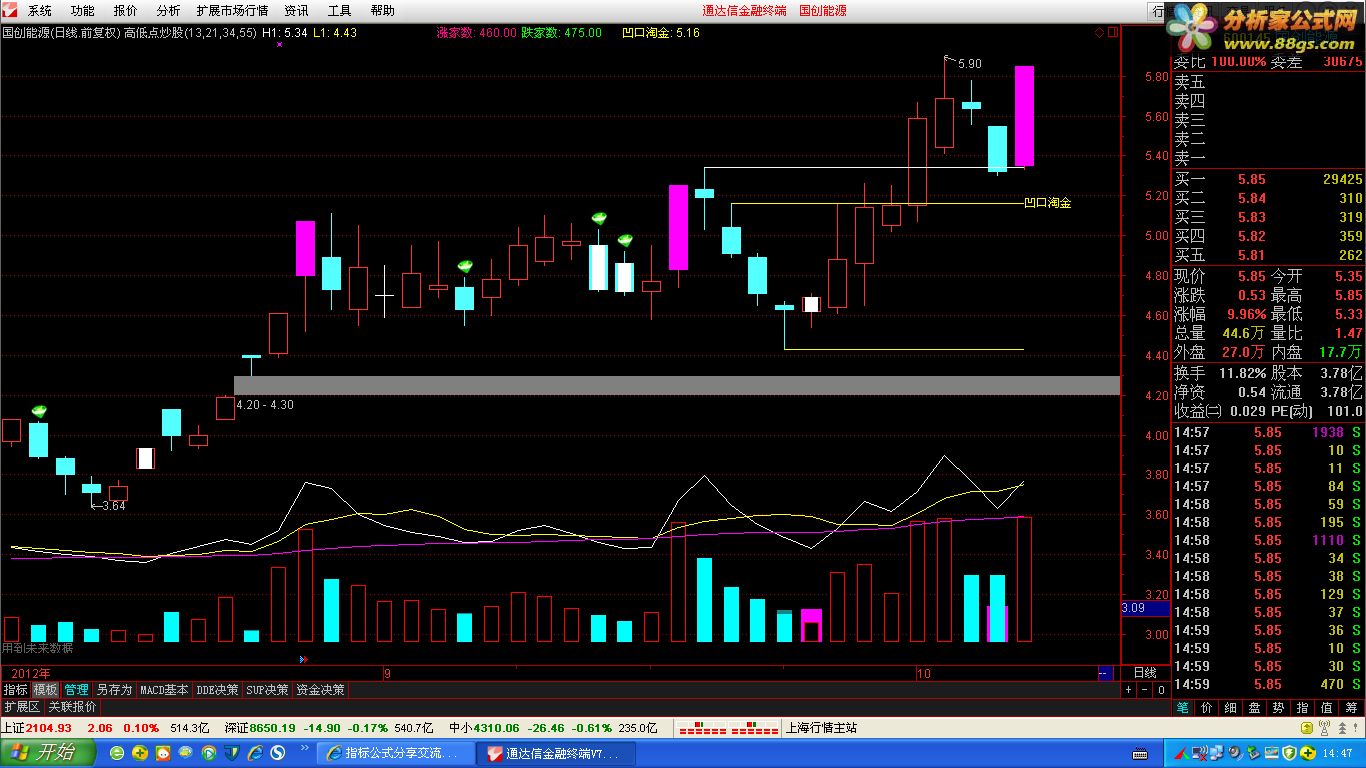Screen dimensions: 1366x768
Task: Expand quick launch overflow chevron
Action: tap(304, 748)
